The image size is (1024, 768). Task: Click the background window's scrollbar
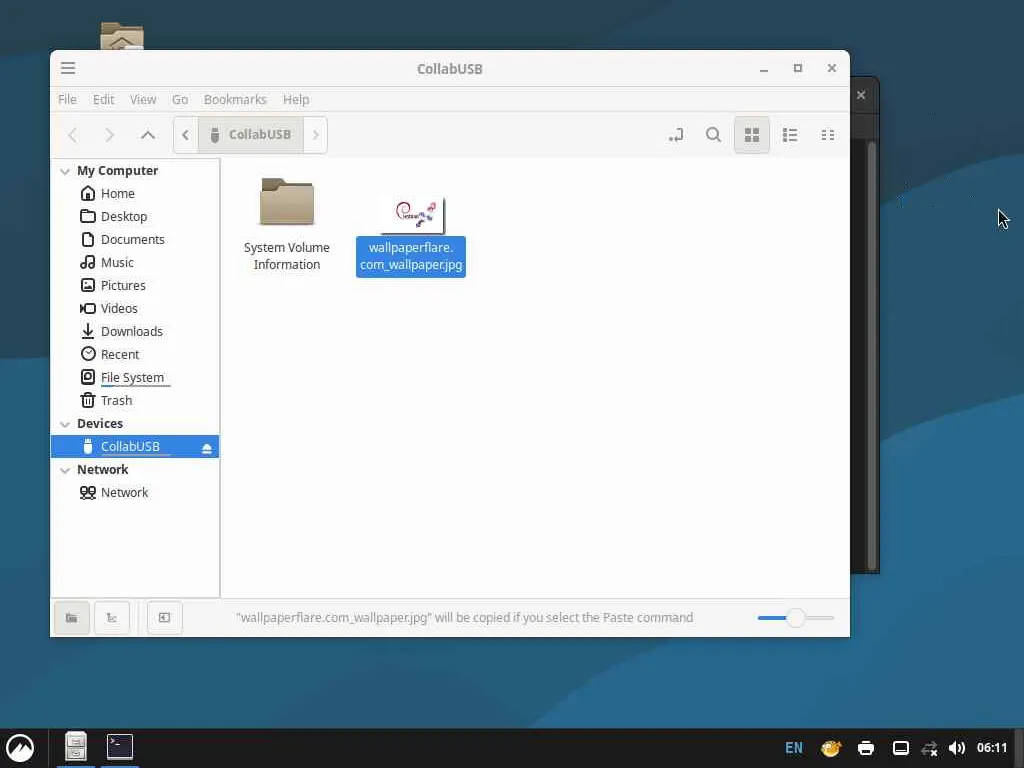(x=872, y=356)
